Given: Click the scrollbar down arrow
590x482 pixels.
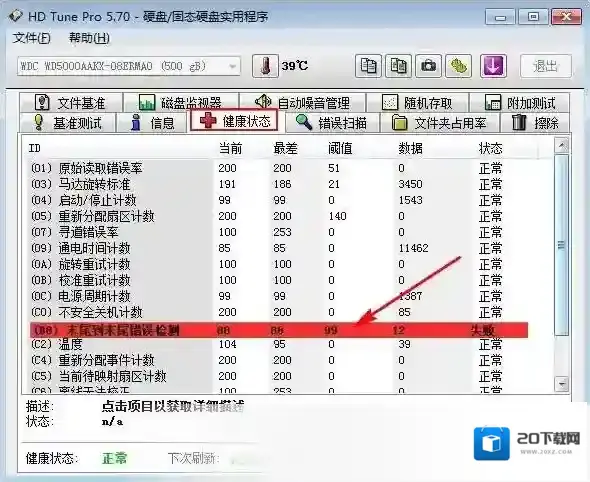Looking at the screenshot, I should 562,384.
